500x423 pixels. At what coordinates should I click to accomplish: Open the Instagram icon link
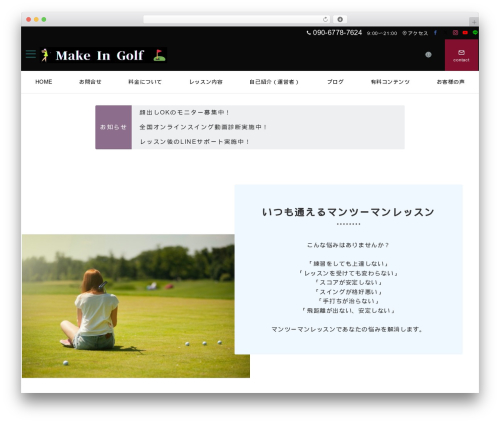tap(455, 33)
